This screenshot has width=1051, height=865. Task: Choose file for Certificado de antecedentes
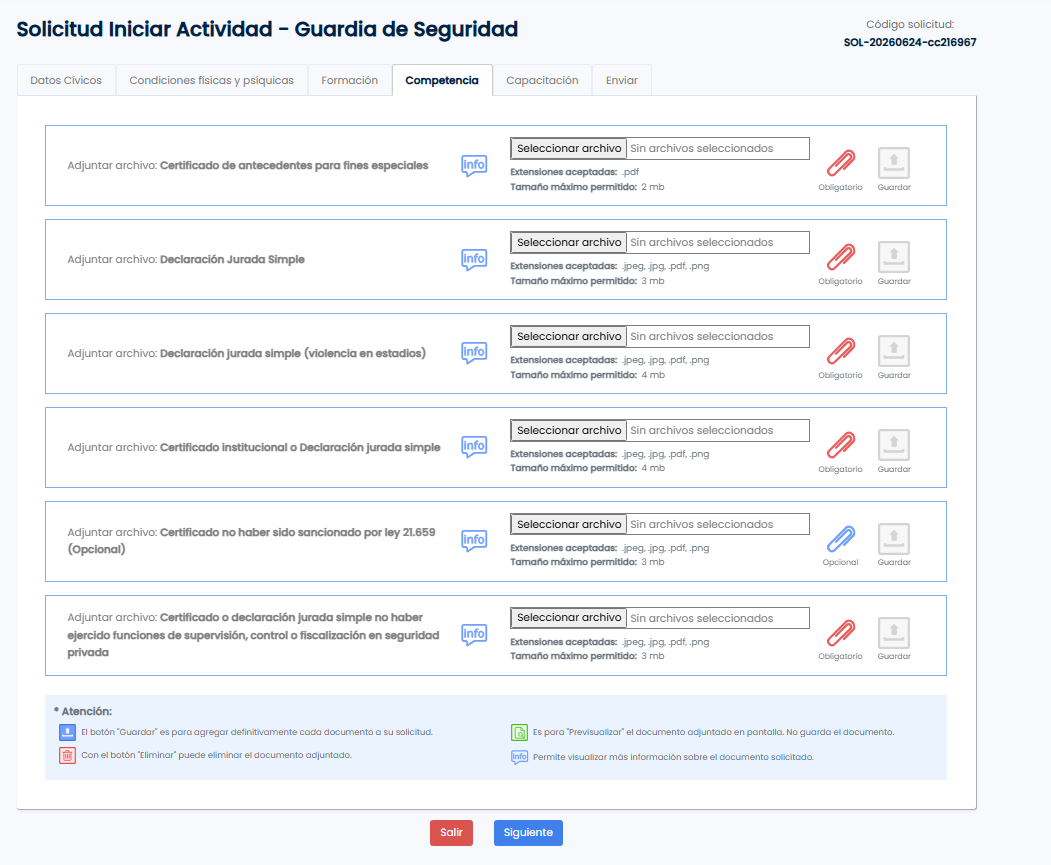coord(568,149)
